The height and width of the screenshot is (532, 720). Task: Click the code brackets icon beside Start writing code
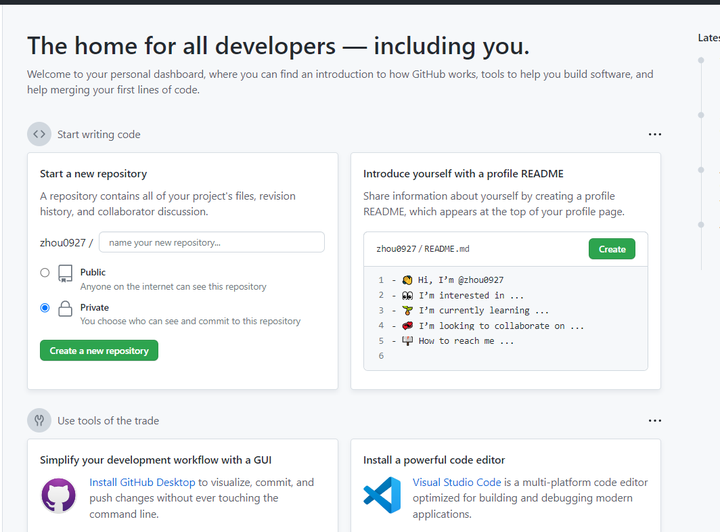[x=39, y=134]
